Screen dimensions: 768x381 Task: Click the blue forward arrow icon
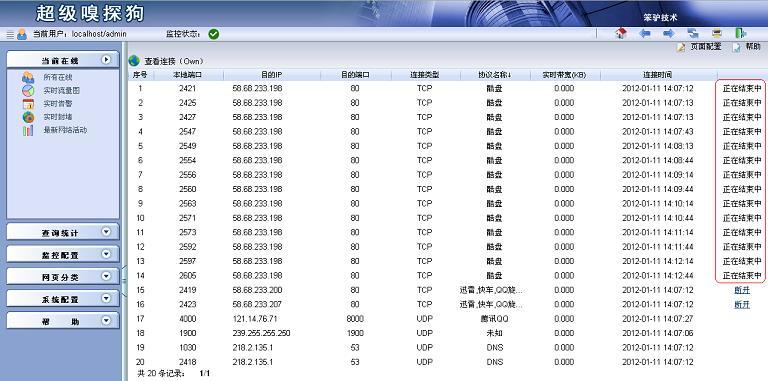tap(669, 34)
